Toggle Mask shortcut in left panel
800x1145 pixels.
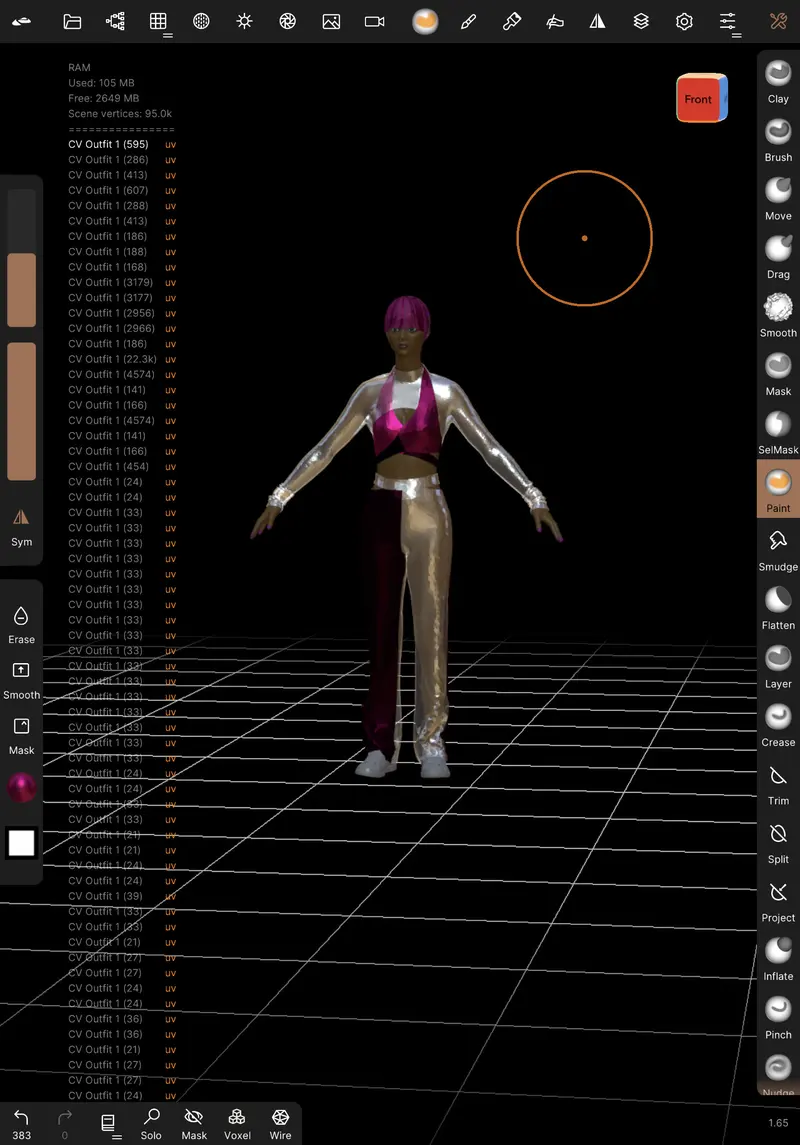[21, 735]
